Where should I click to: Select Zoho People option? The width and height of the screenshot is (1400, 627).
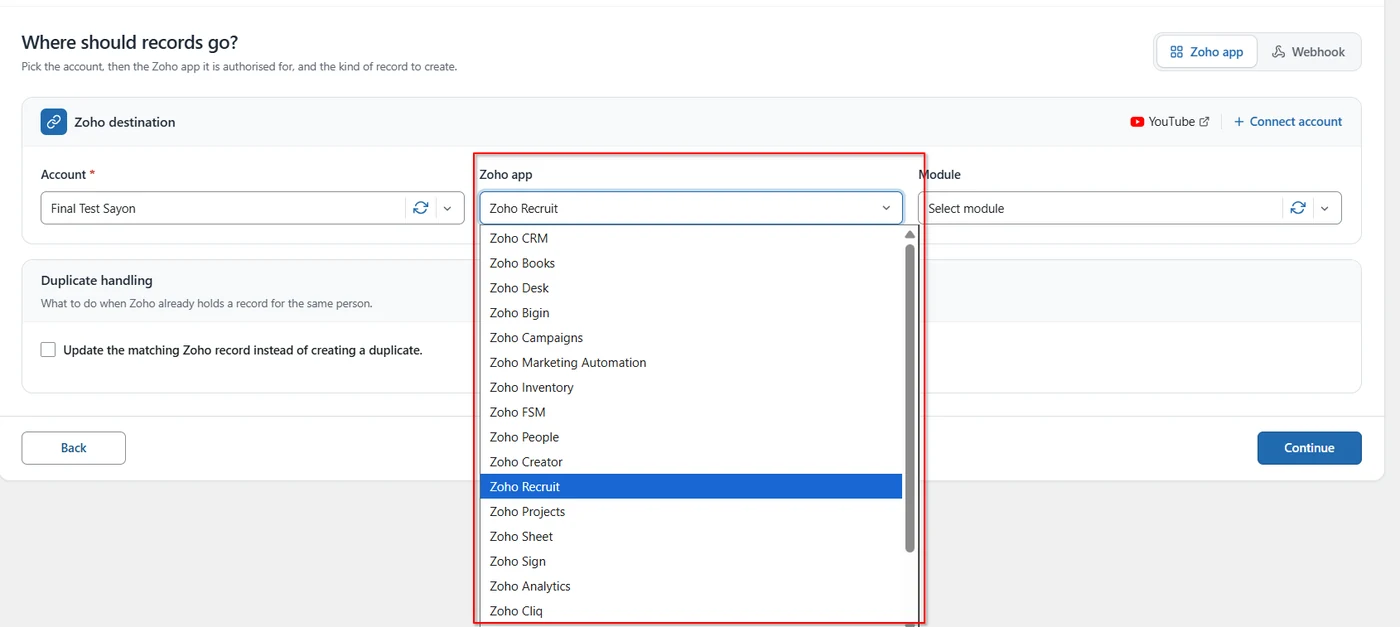pyautogui.click(x=691, y=437)
